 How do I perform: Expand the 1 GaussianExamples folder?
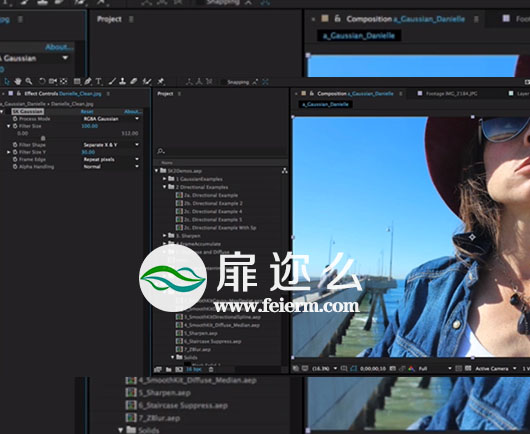coord(165,178)
